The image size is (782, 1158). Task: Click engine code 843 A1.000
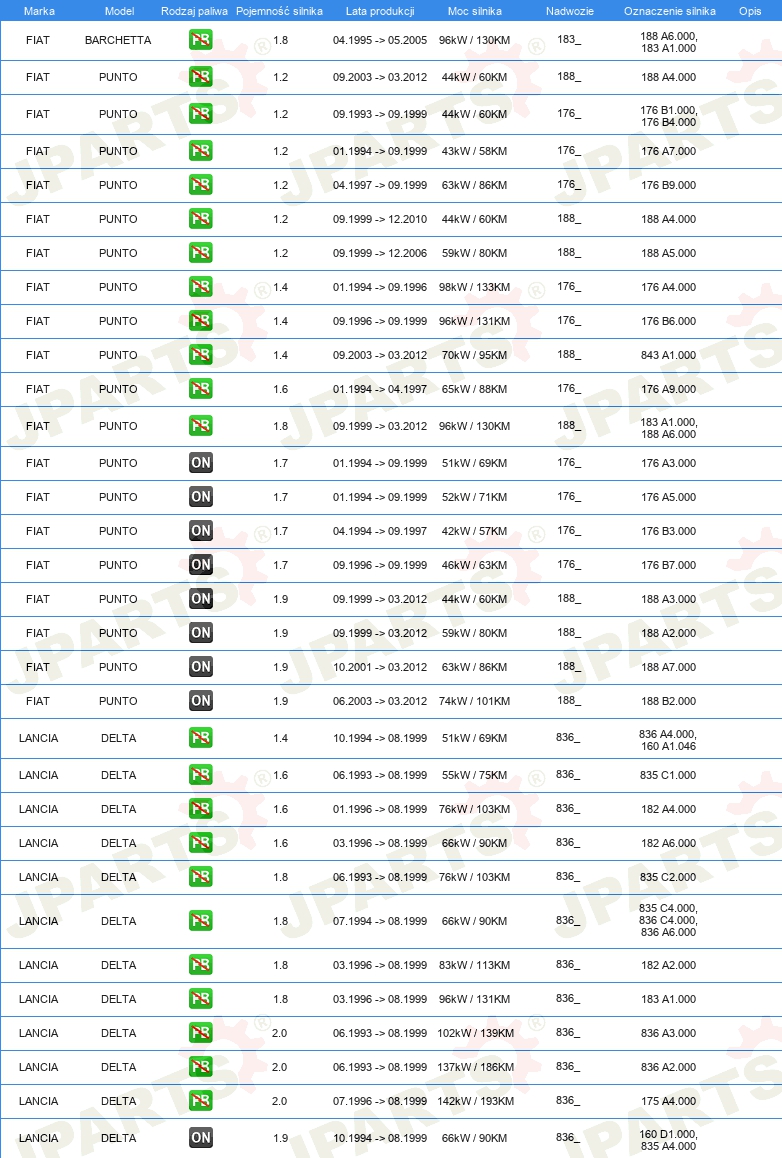[x=669, y=354]
